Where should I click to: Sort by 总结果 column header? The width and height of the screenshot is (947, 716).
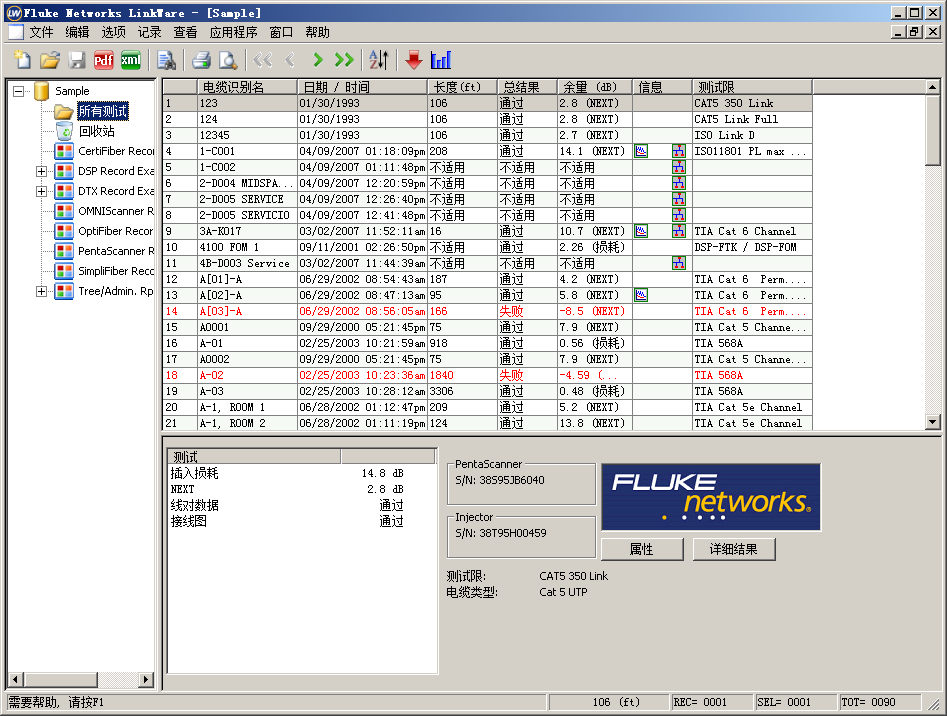pyautogui.click(x=527, y=88)
